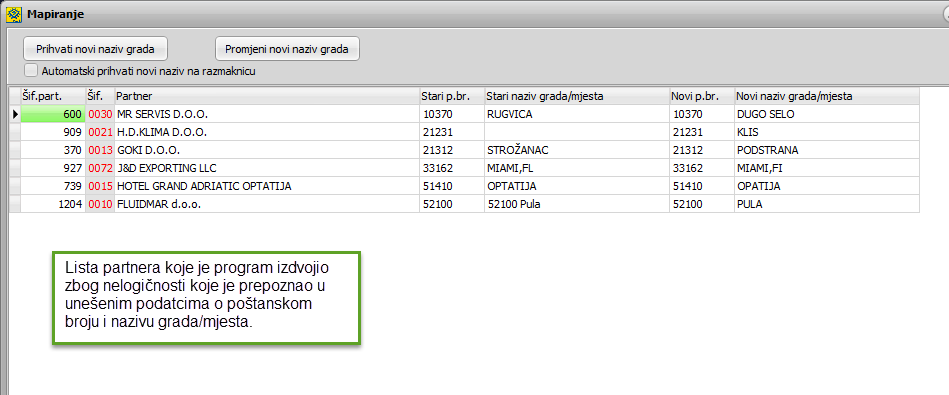The image size is (949, 395).
Task: Click 'Promjeni novi naziv grada' button
Action: click(287, 49)
